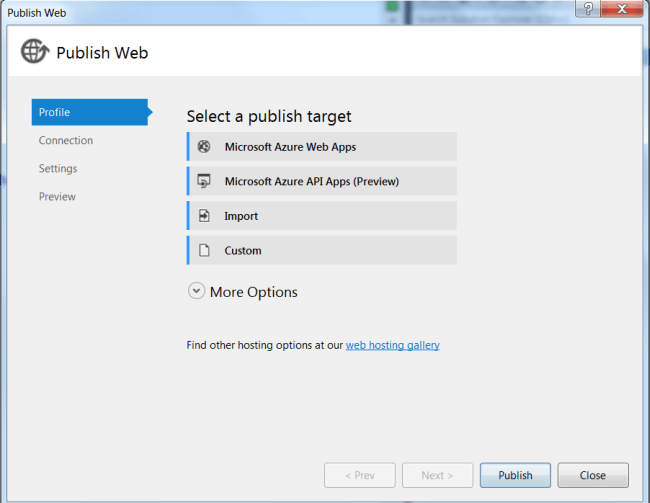Expand More Options chevron
Image resolution: width=650 pixels, height=503 pixels.
(196, 291)
